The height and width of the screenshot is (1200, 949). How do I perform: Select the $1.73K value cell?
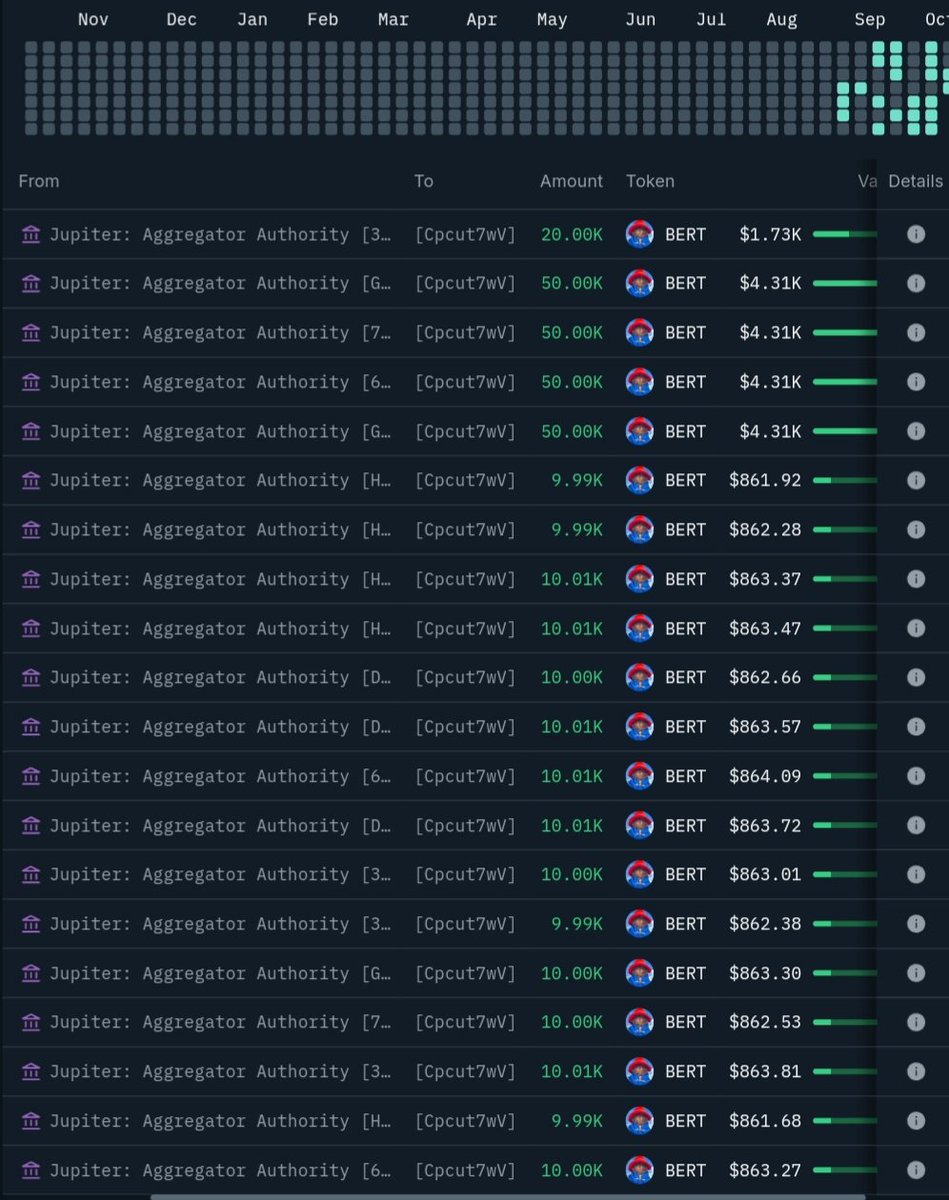pos(770,234)
